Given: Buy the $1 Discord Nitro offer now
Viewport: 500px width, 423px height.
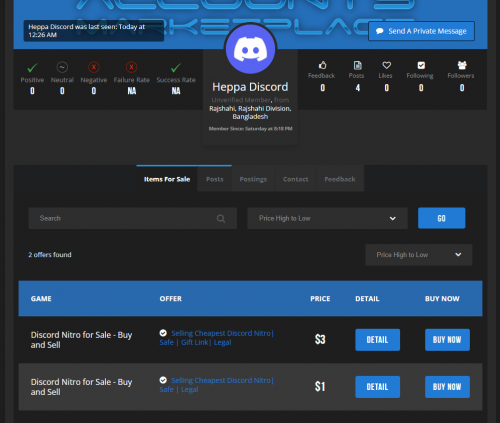Looking at the screenshot, I should tap(447, 387).
